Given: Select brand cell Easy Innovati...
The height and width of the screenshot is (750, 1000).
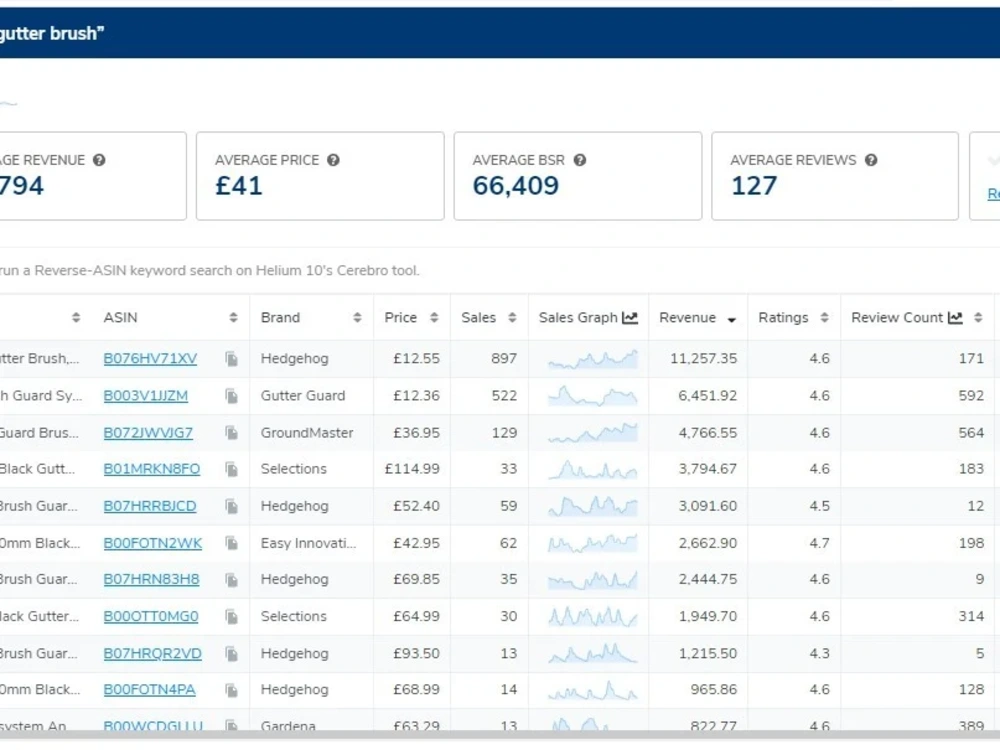Looking at the screenshot, I should pos(309,543).
